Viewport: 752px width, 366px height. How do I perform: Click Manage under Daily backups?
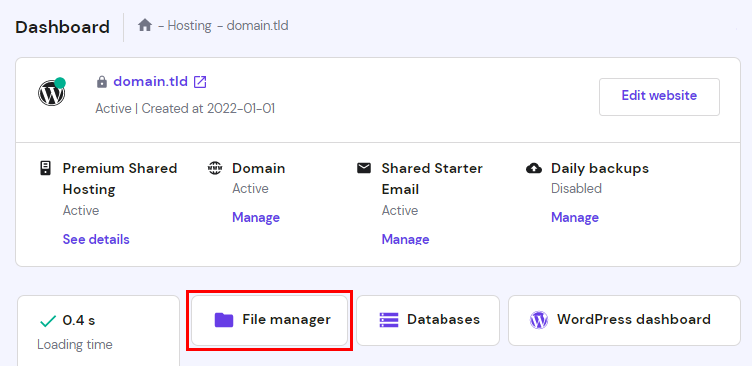575,217
